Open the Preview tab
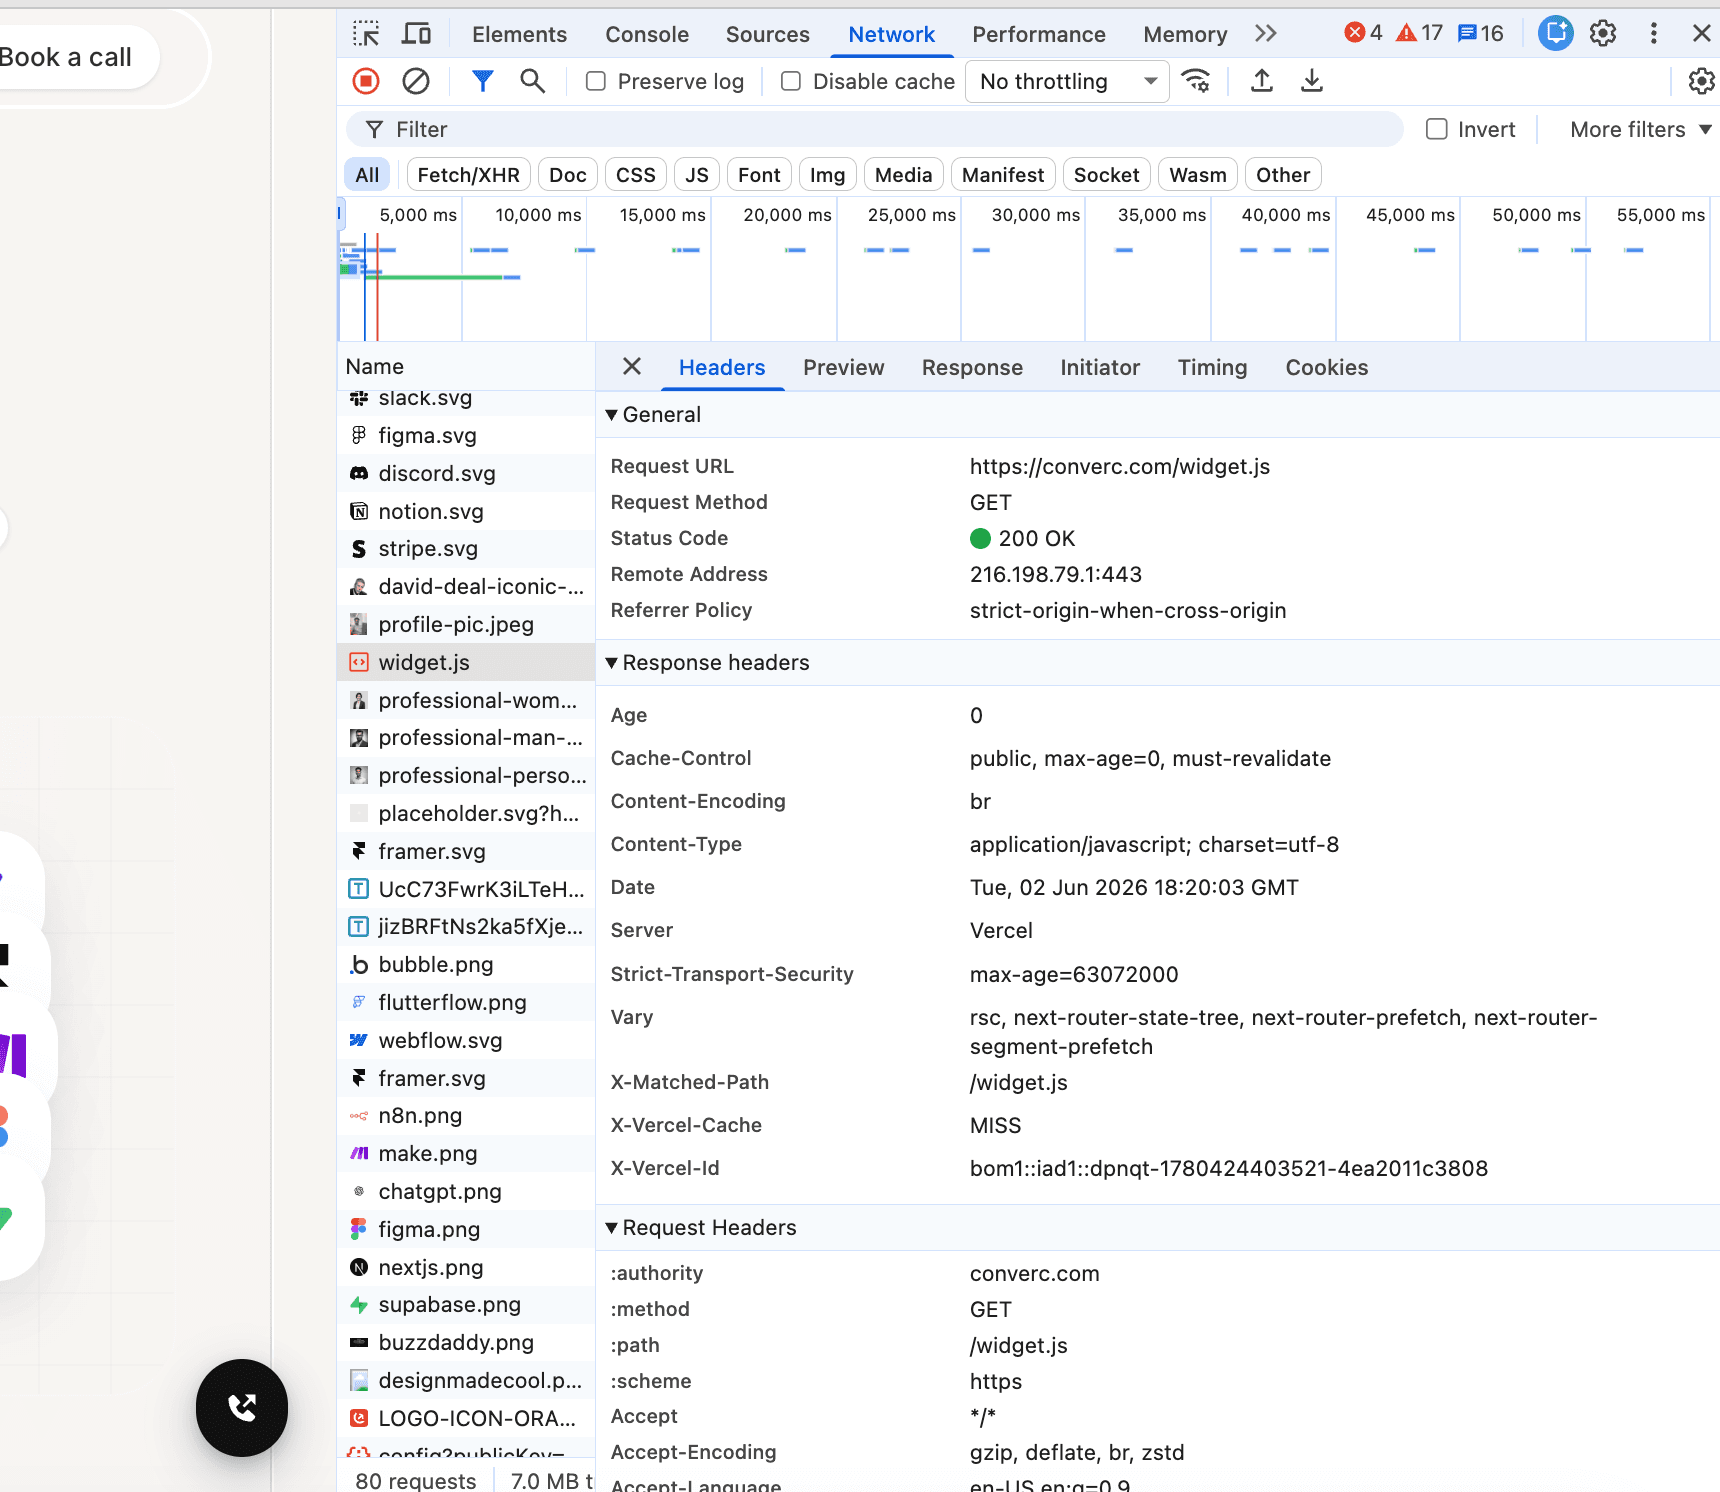Viewport: 1720px width, 1492px height. [x=844, y=367]
